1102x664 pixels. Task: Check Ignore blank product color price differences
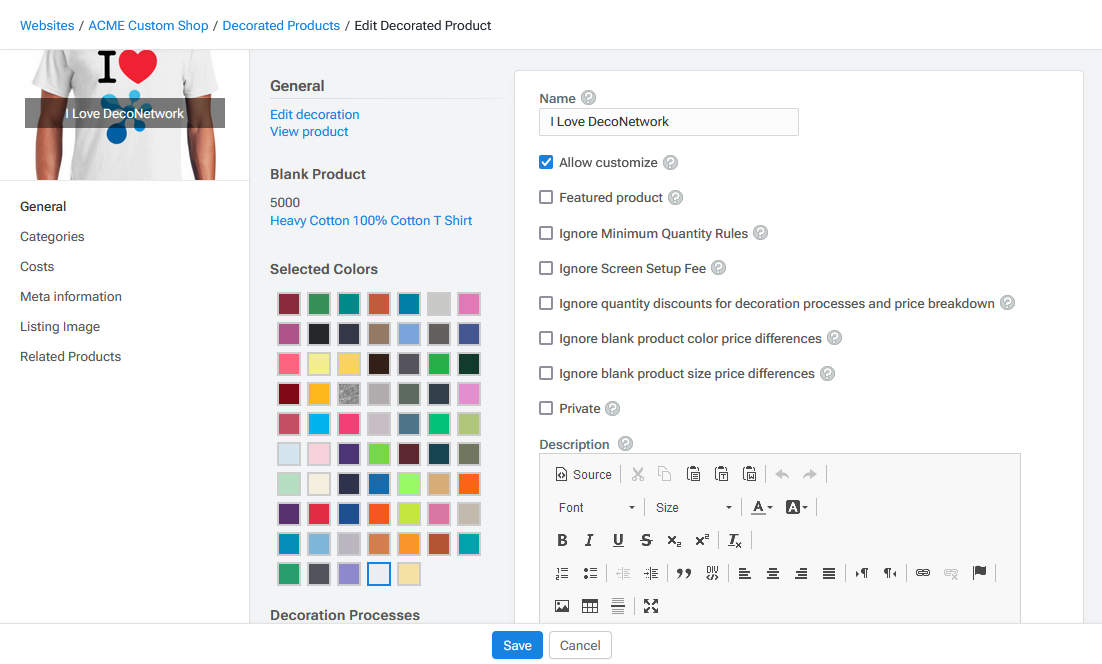point(546,339)
